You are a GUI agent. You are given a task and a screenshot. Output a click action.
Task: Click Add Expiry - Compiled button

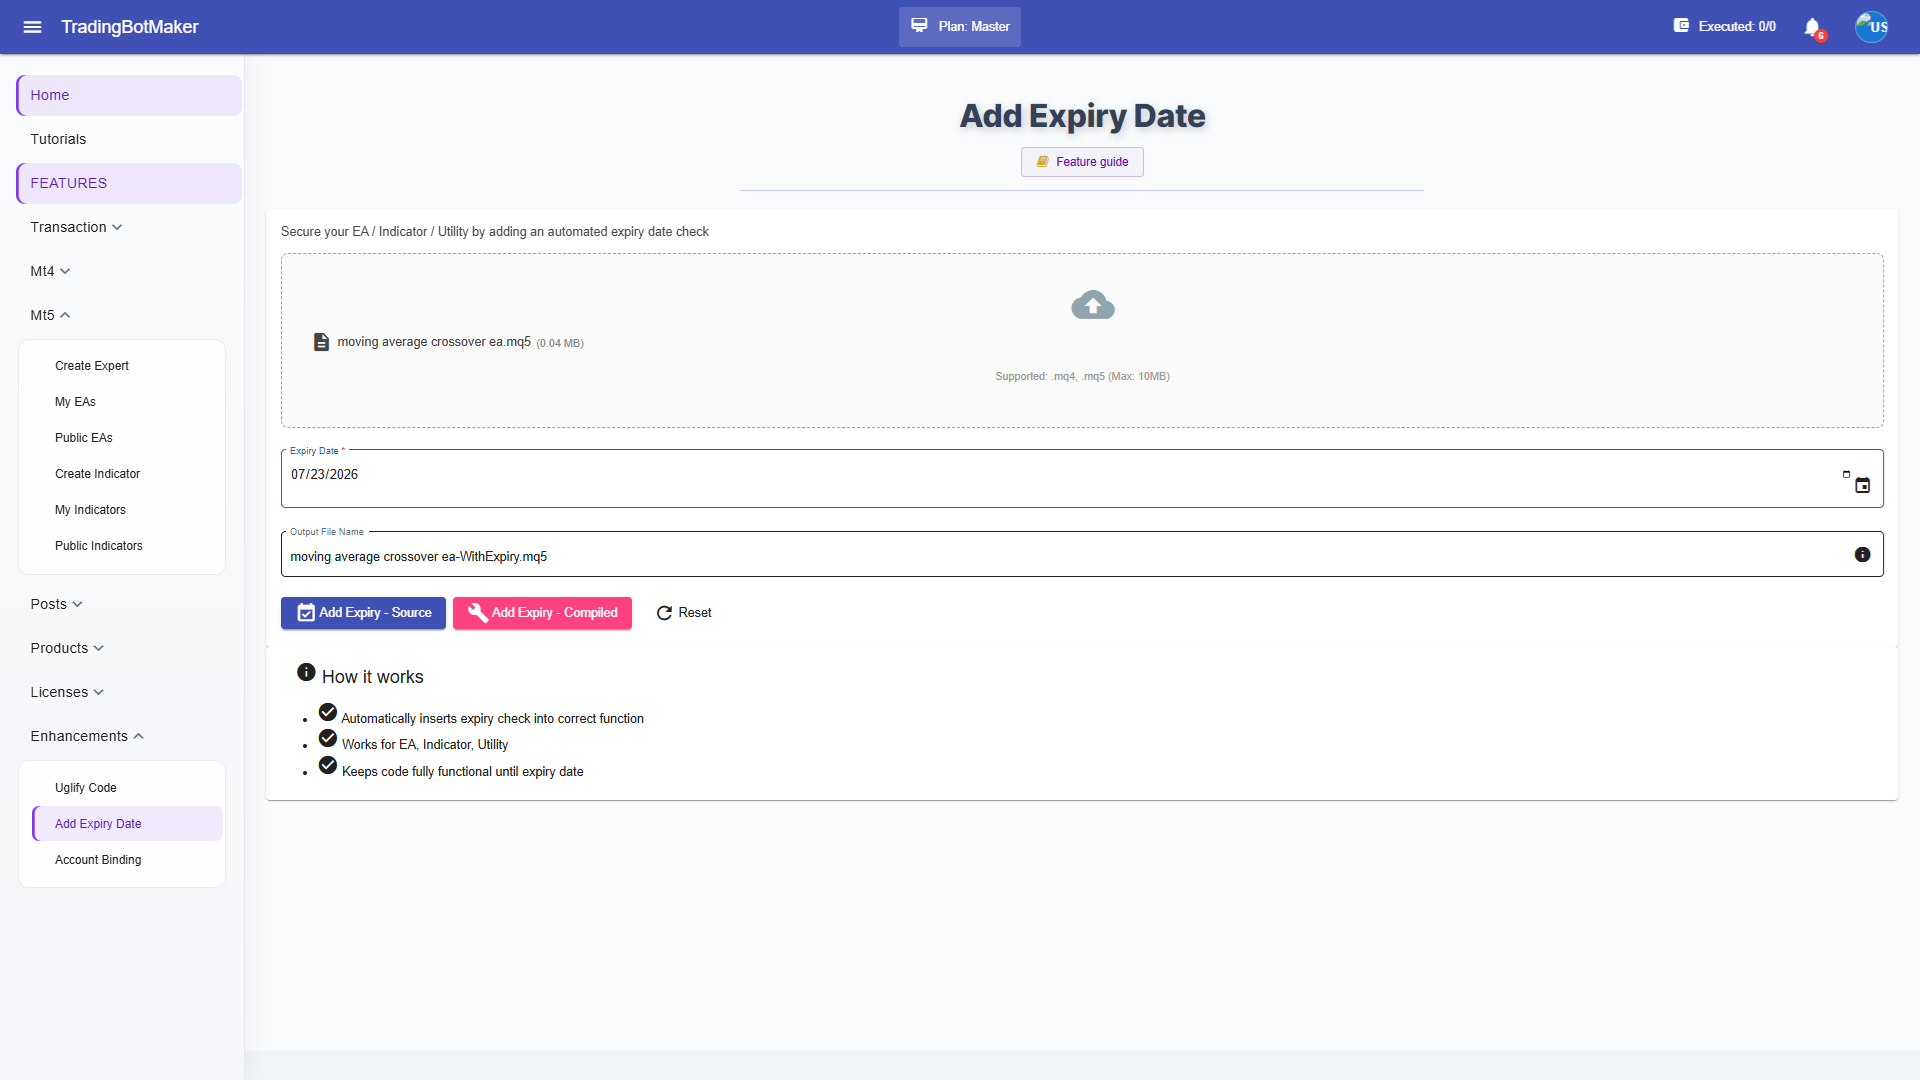click(542, 613)
